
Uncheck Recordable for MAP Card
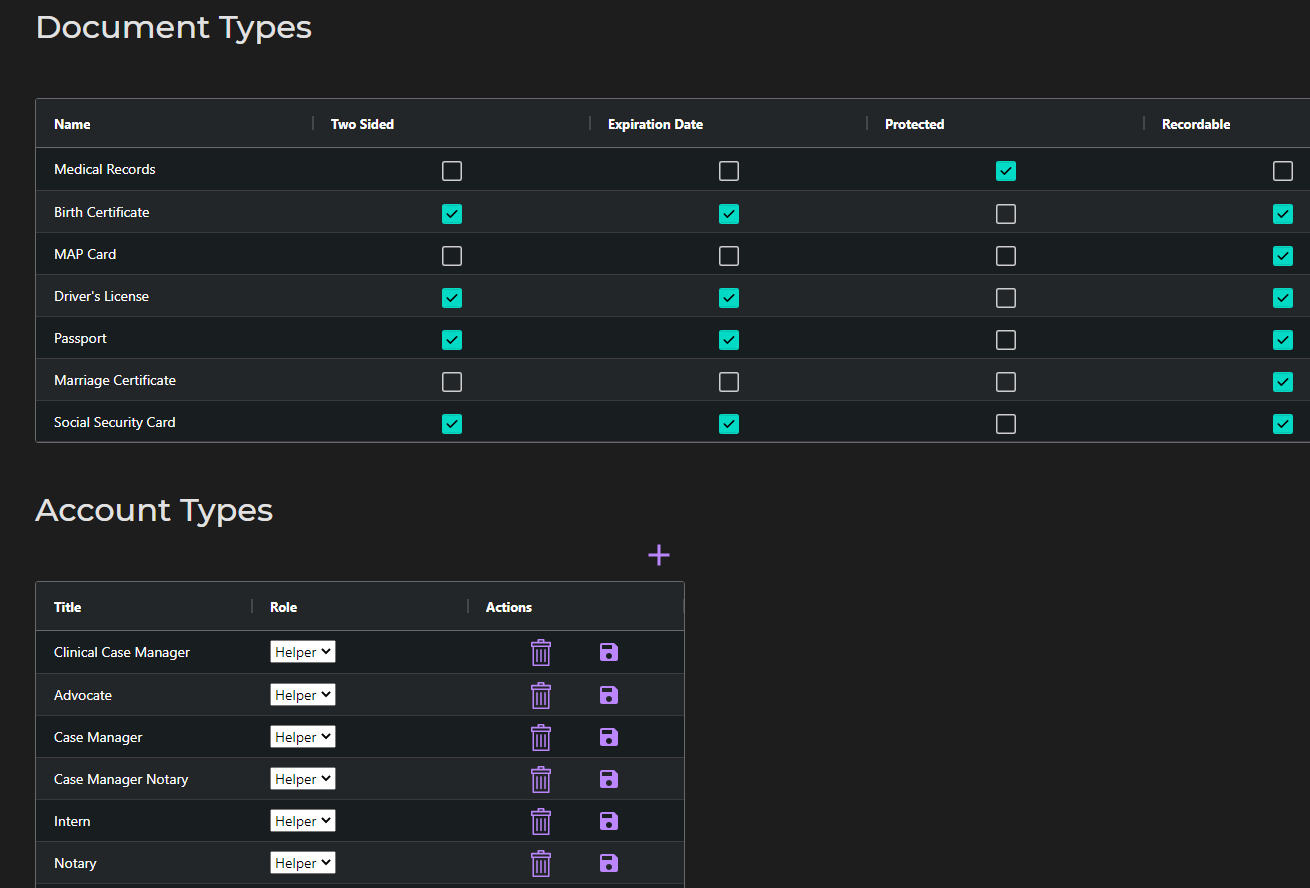pos(1283,255)
